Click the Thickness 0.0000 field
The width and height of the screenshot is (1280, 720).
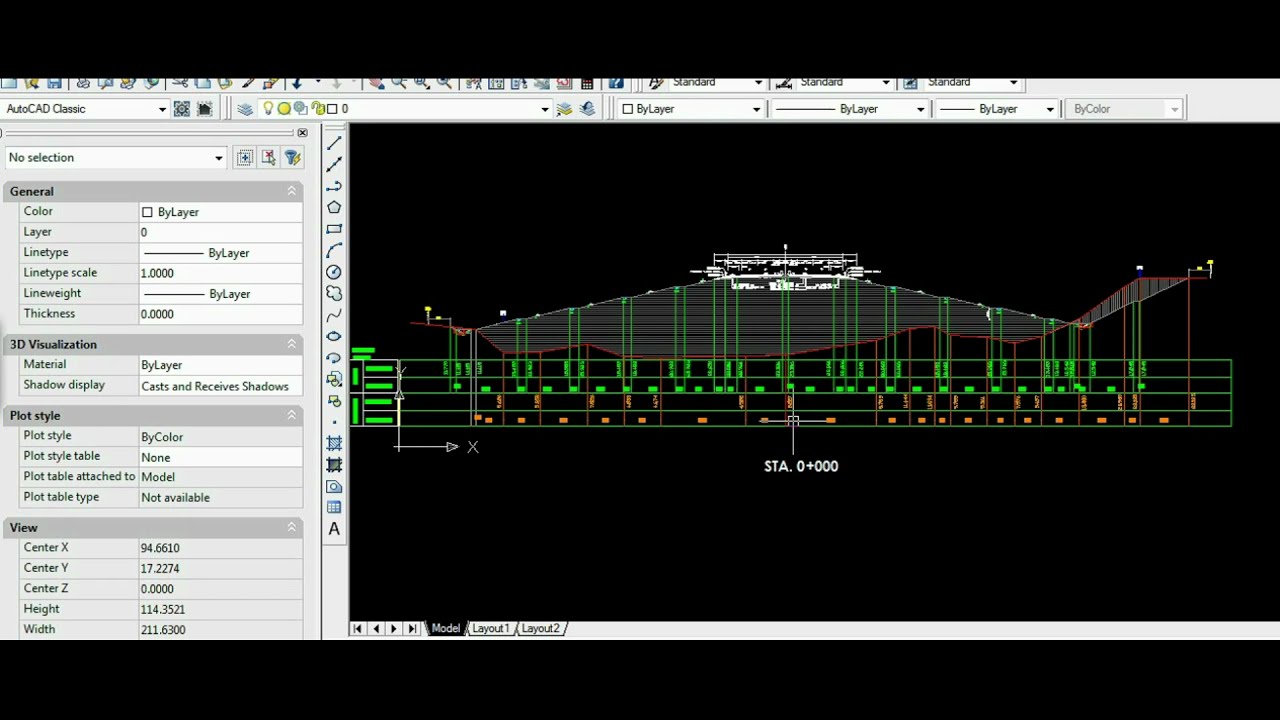point(220,314)
